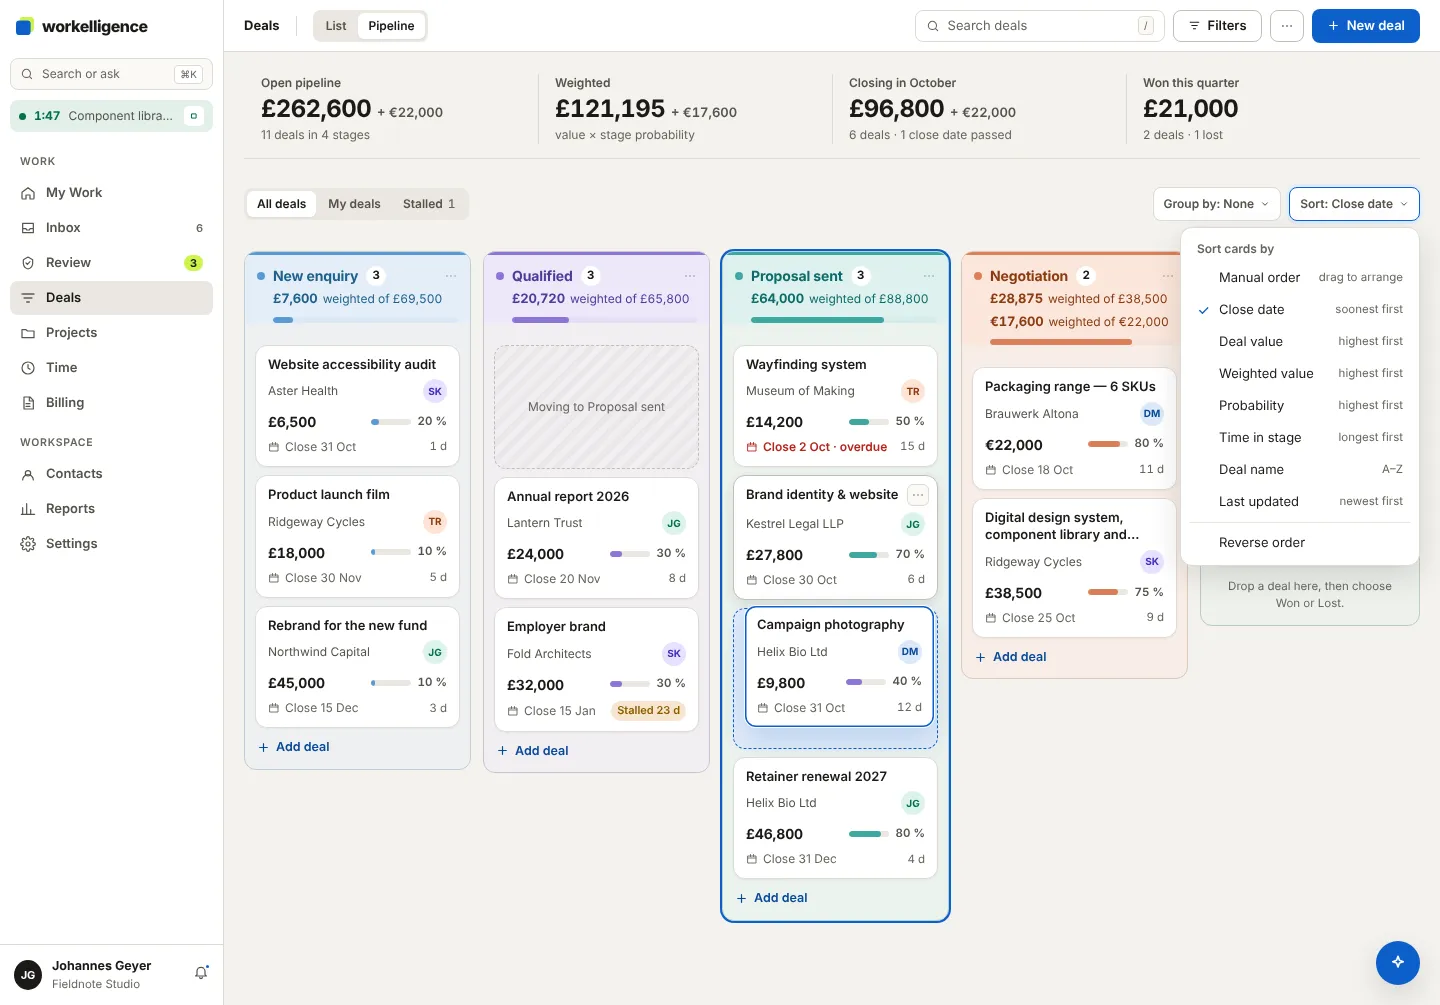Image resolution: width=1440 pixels, height=1005 pixels.
Task: Add a deal under Negotiation
Action: click(1011, 657)
